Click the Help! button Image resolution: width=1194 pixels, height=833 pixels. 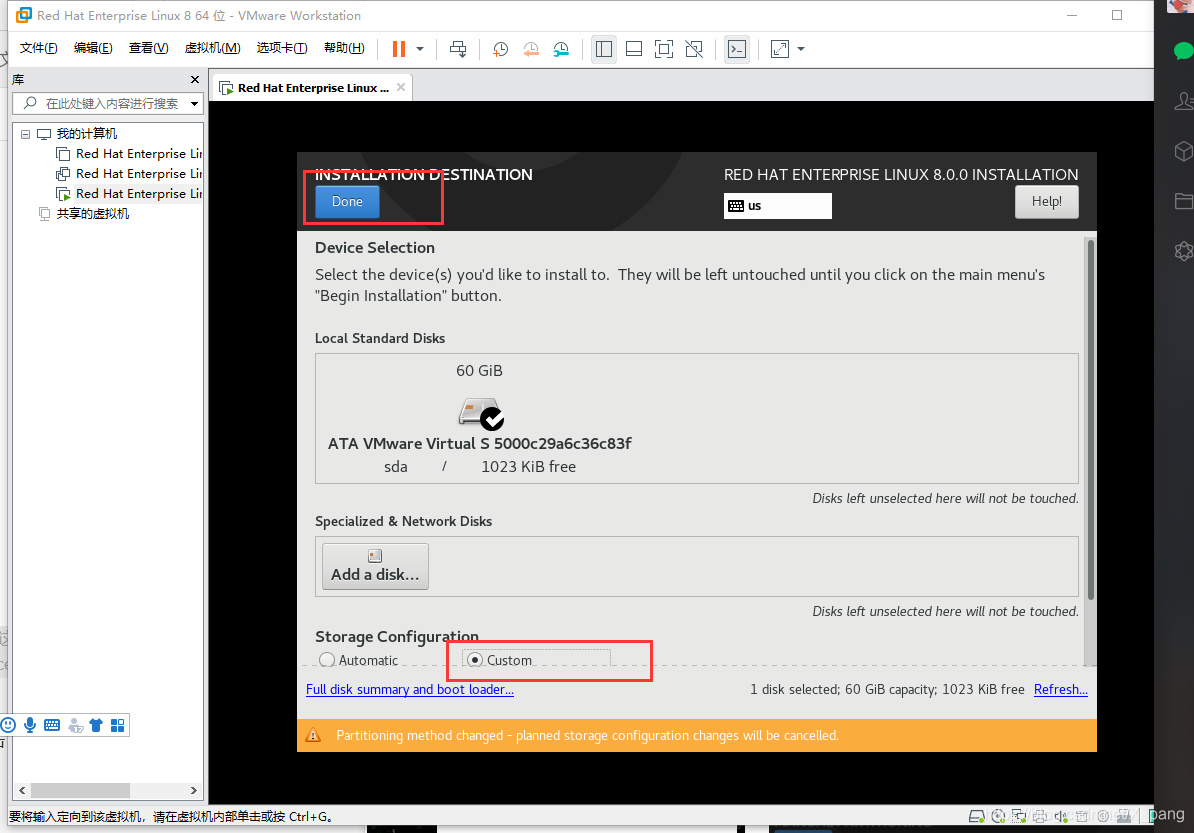point(1046,202)
